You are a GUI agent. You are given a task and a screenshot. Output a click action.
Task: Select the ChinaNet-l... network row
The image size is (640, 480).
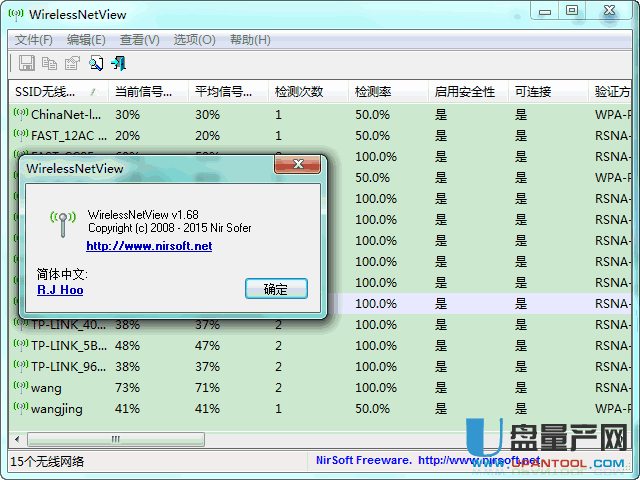pos(320,115)
